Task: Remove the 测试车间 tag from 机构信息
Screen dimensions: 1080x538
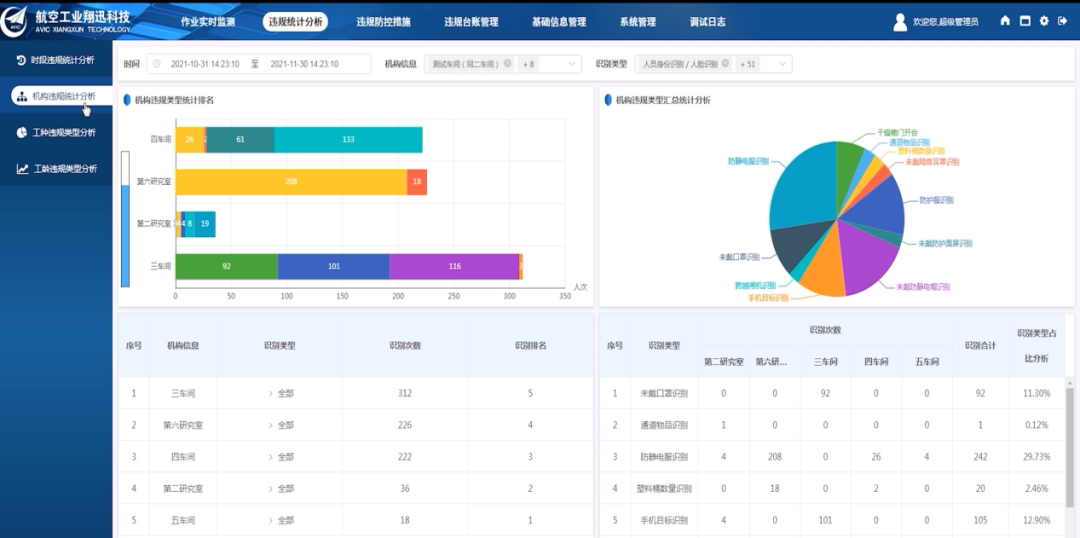Action: point(507,64)
